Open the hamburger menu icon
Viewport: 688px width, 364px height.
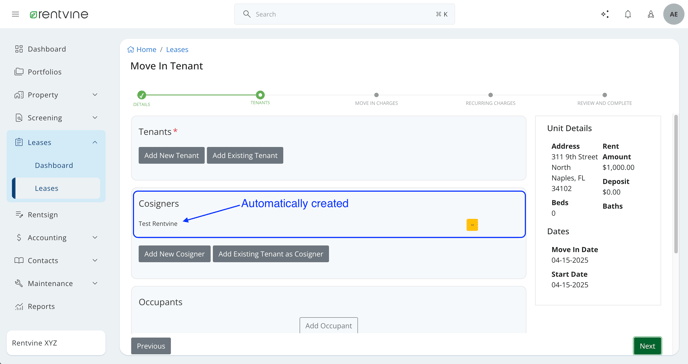(15, 14)
